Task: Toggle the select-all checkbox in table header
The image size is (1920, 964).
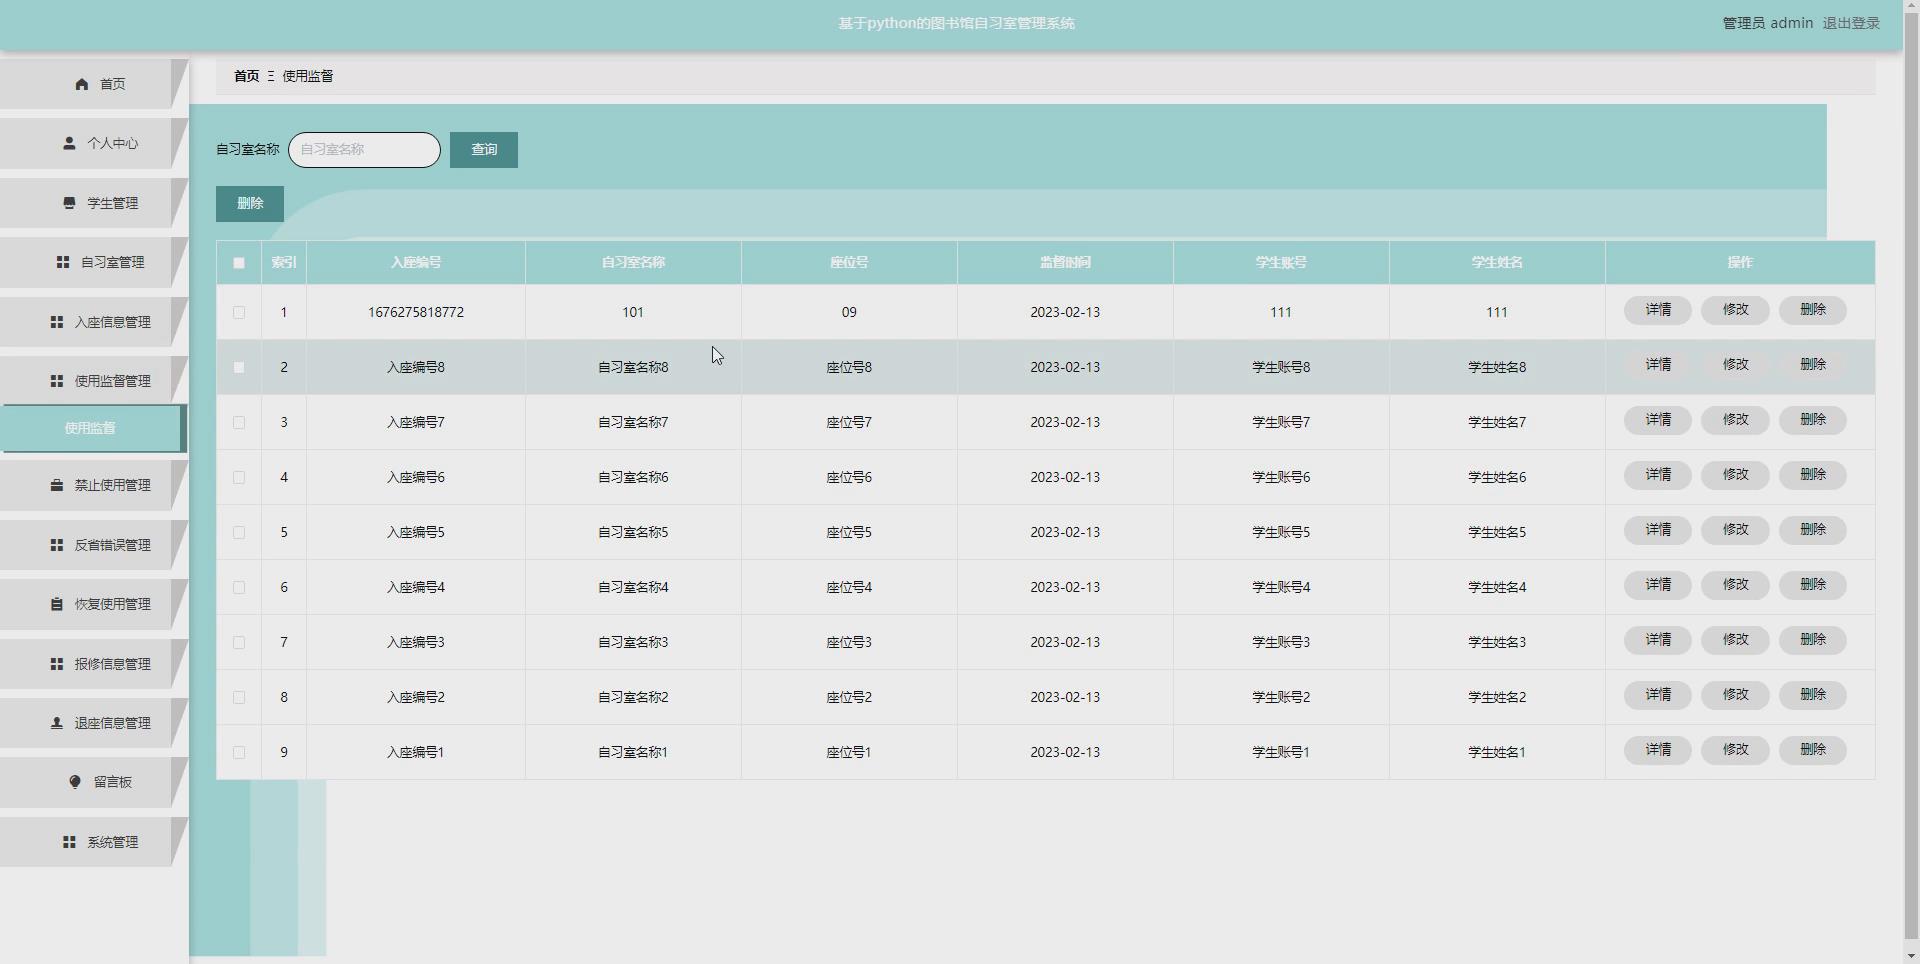Action: tap(239, 263)
